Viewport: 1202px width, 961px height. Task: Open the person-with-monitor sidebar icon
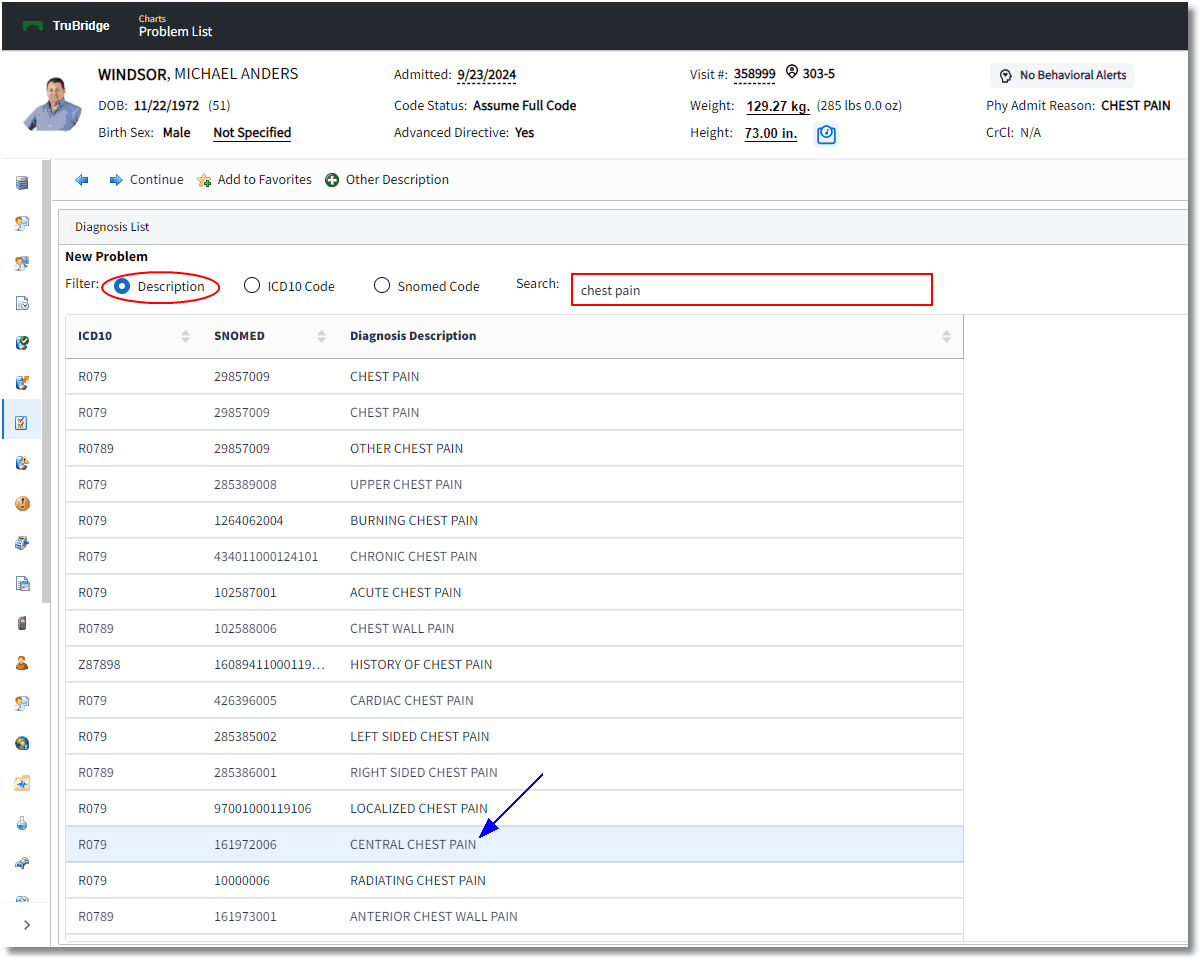click(x=22, y=263)
